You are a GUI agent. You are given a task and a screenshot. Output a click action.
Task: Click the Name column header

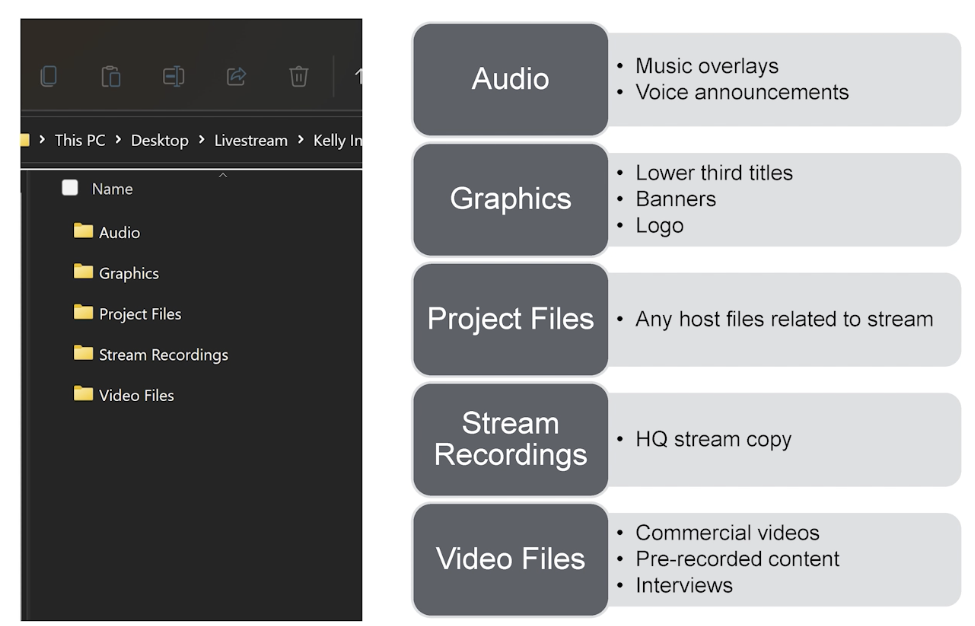click(x=111, y=188)
